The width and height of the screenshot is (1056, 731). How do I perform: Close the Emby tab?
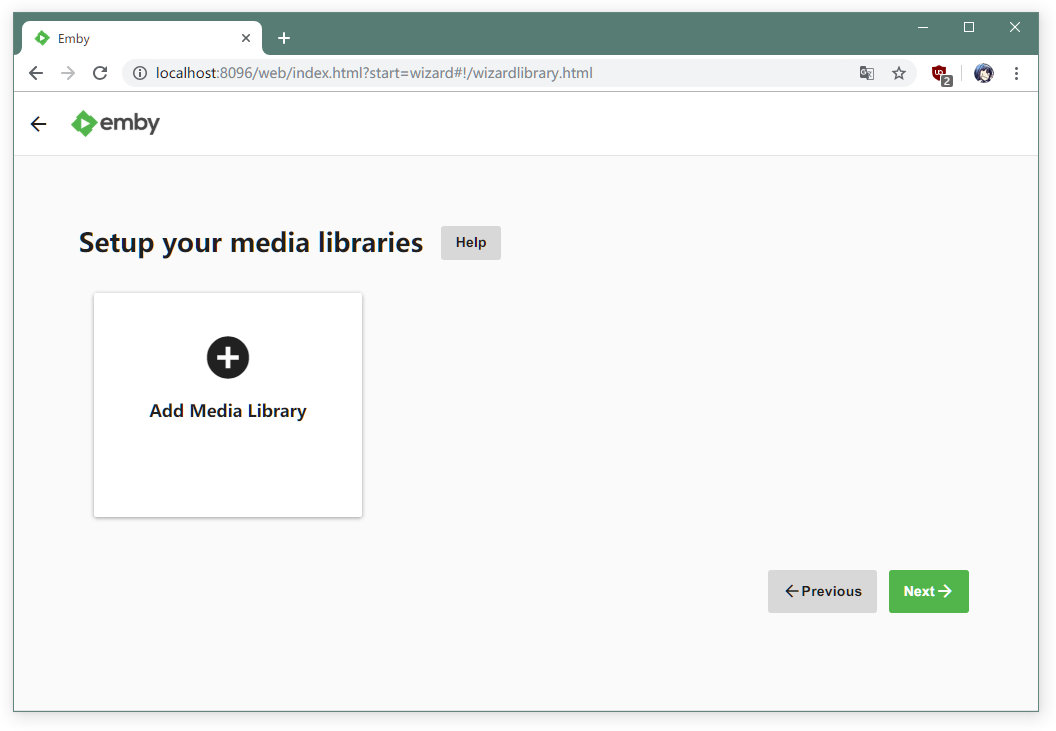point(246,38)
